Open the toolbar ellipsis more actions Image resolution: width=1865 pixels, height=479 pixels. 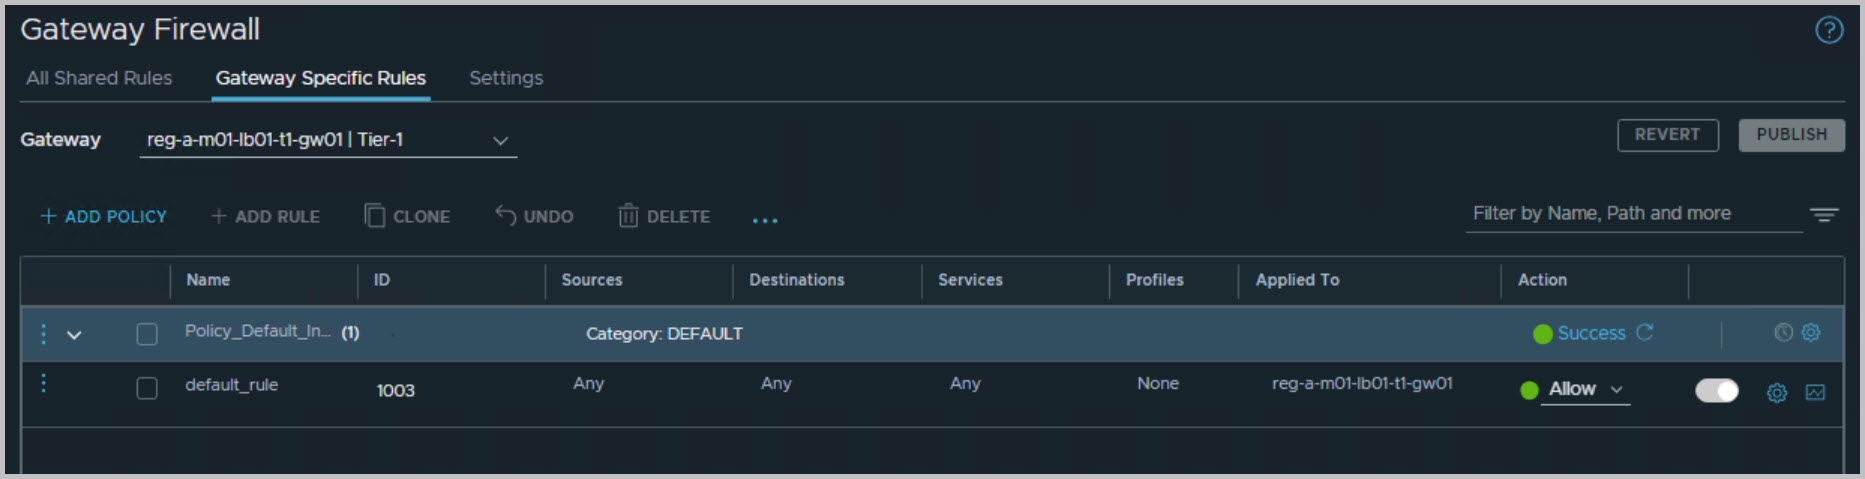pyautogui.click(x=765, y=219)
